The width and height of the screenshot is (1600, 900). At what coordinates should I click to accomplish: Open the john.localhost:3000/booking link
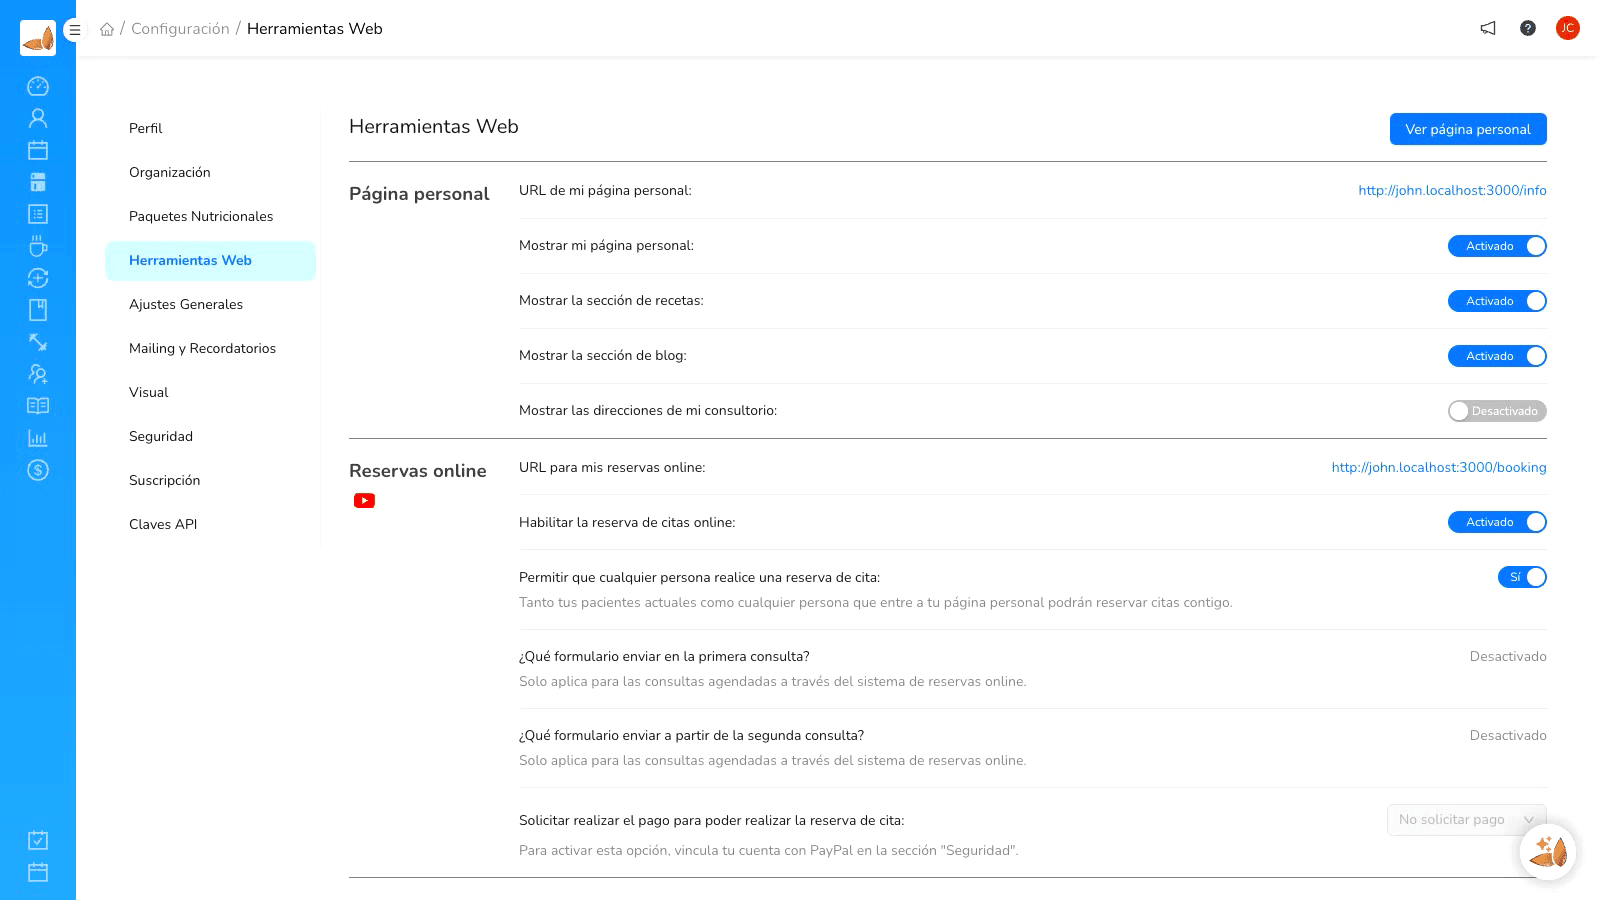tap(1439, 467)
